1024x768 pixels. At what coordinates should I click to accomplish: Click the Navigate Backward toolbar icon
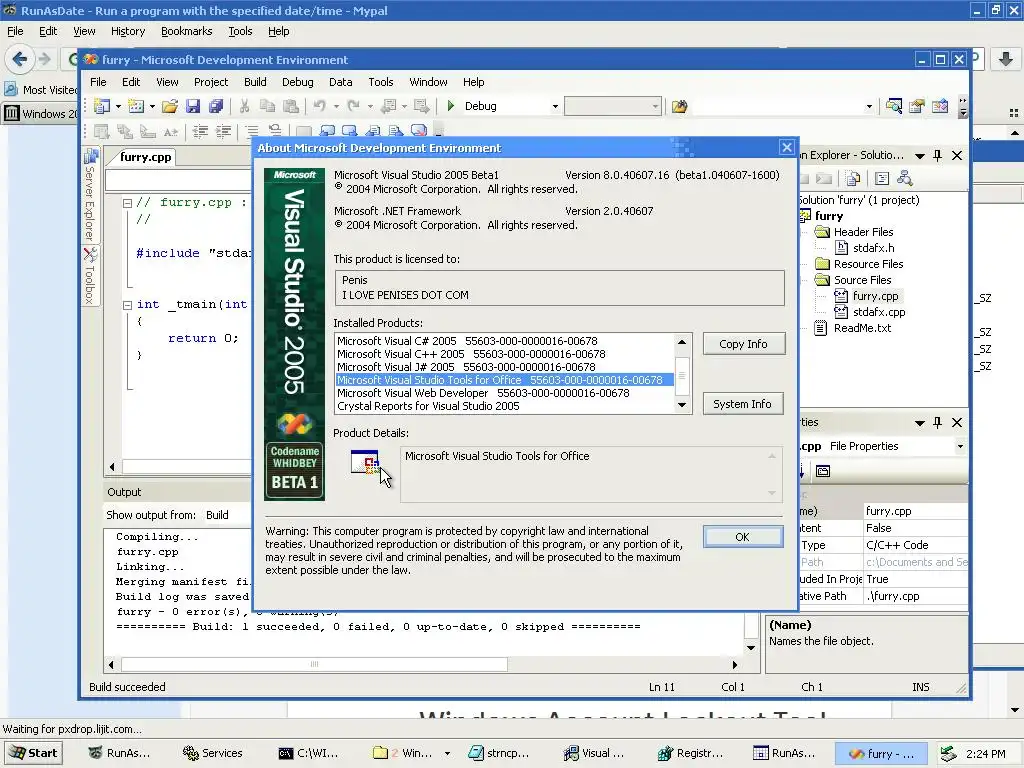click(389, 106)
